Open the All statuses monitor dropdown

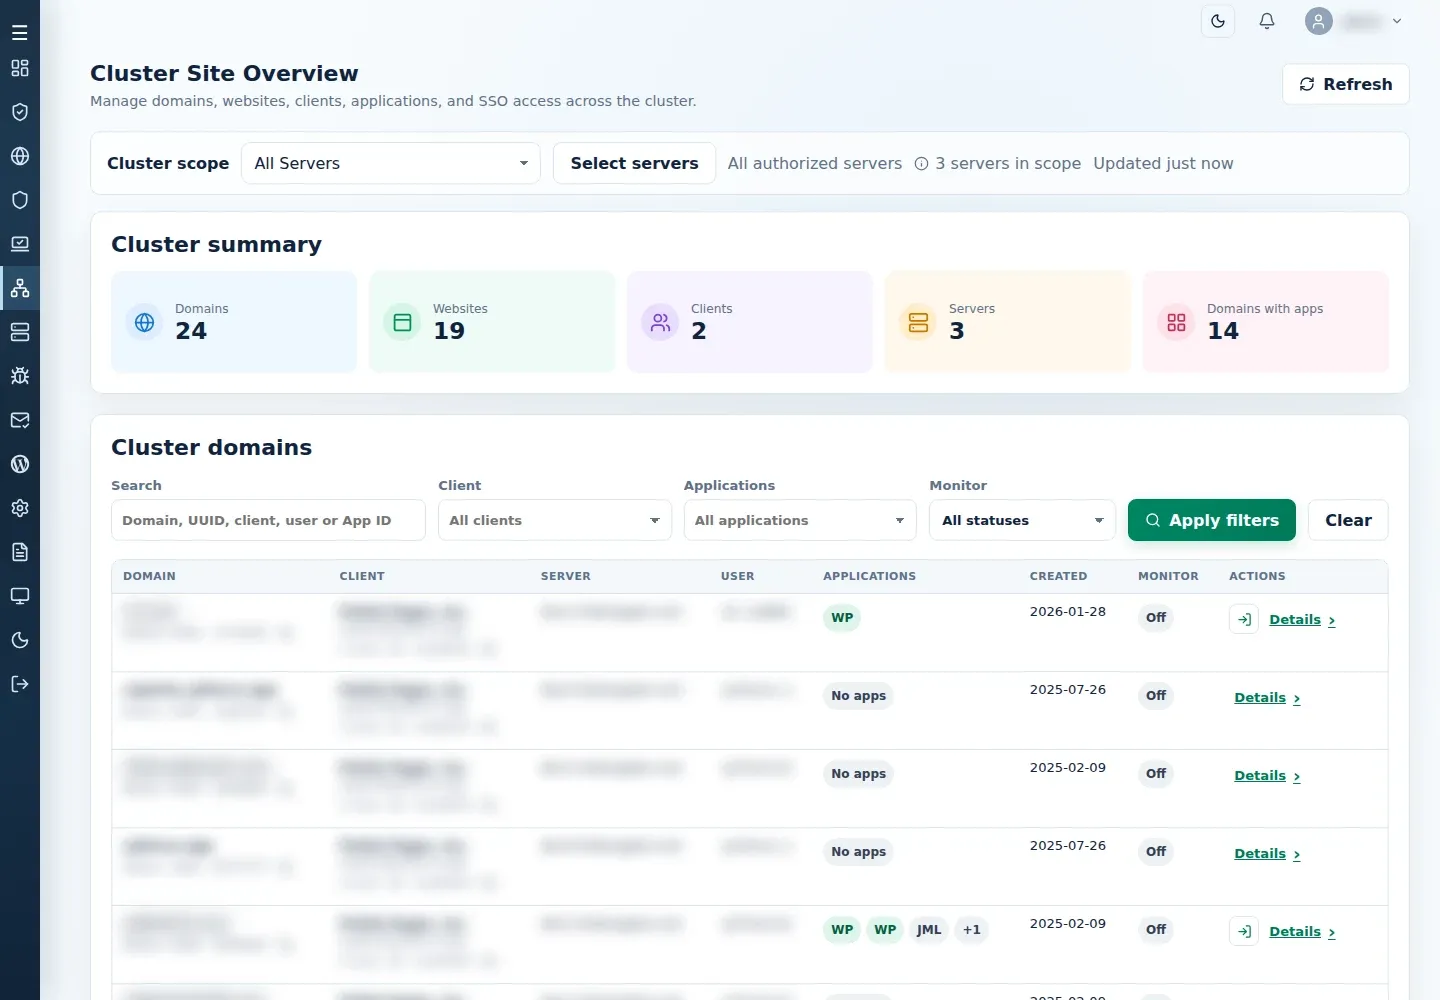(1022, 520)
